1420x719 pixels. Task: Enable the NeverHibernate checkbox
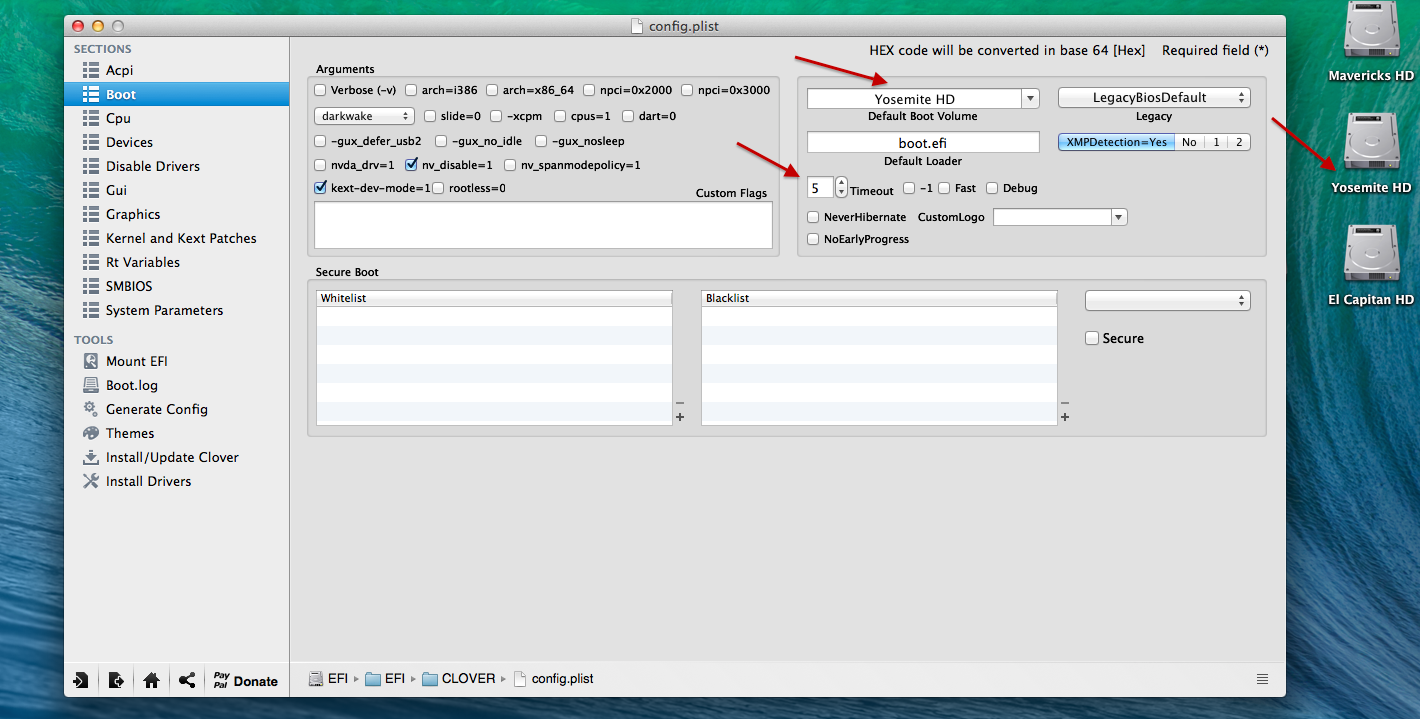pos(813,217)
